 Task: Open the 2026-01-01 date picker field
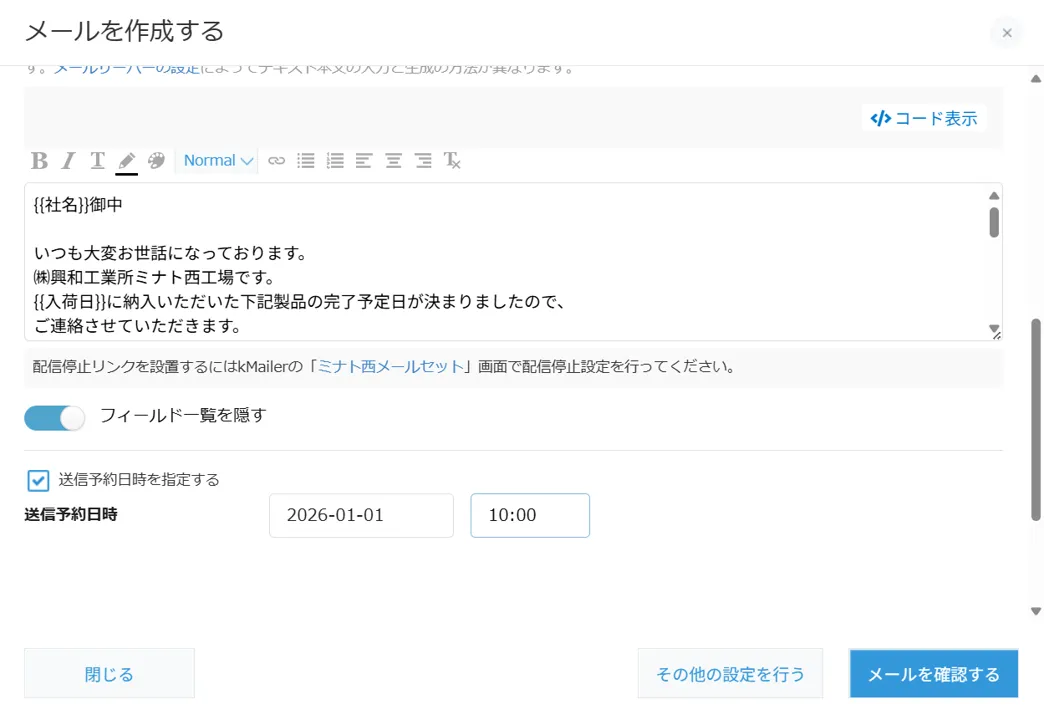click(361, 516)
